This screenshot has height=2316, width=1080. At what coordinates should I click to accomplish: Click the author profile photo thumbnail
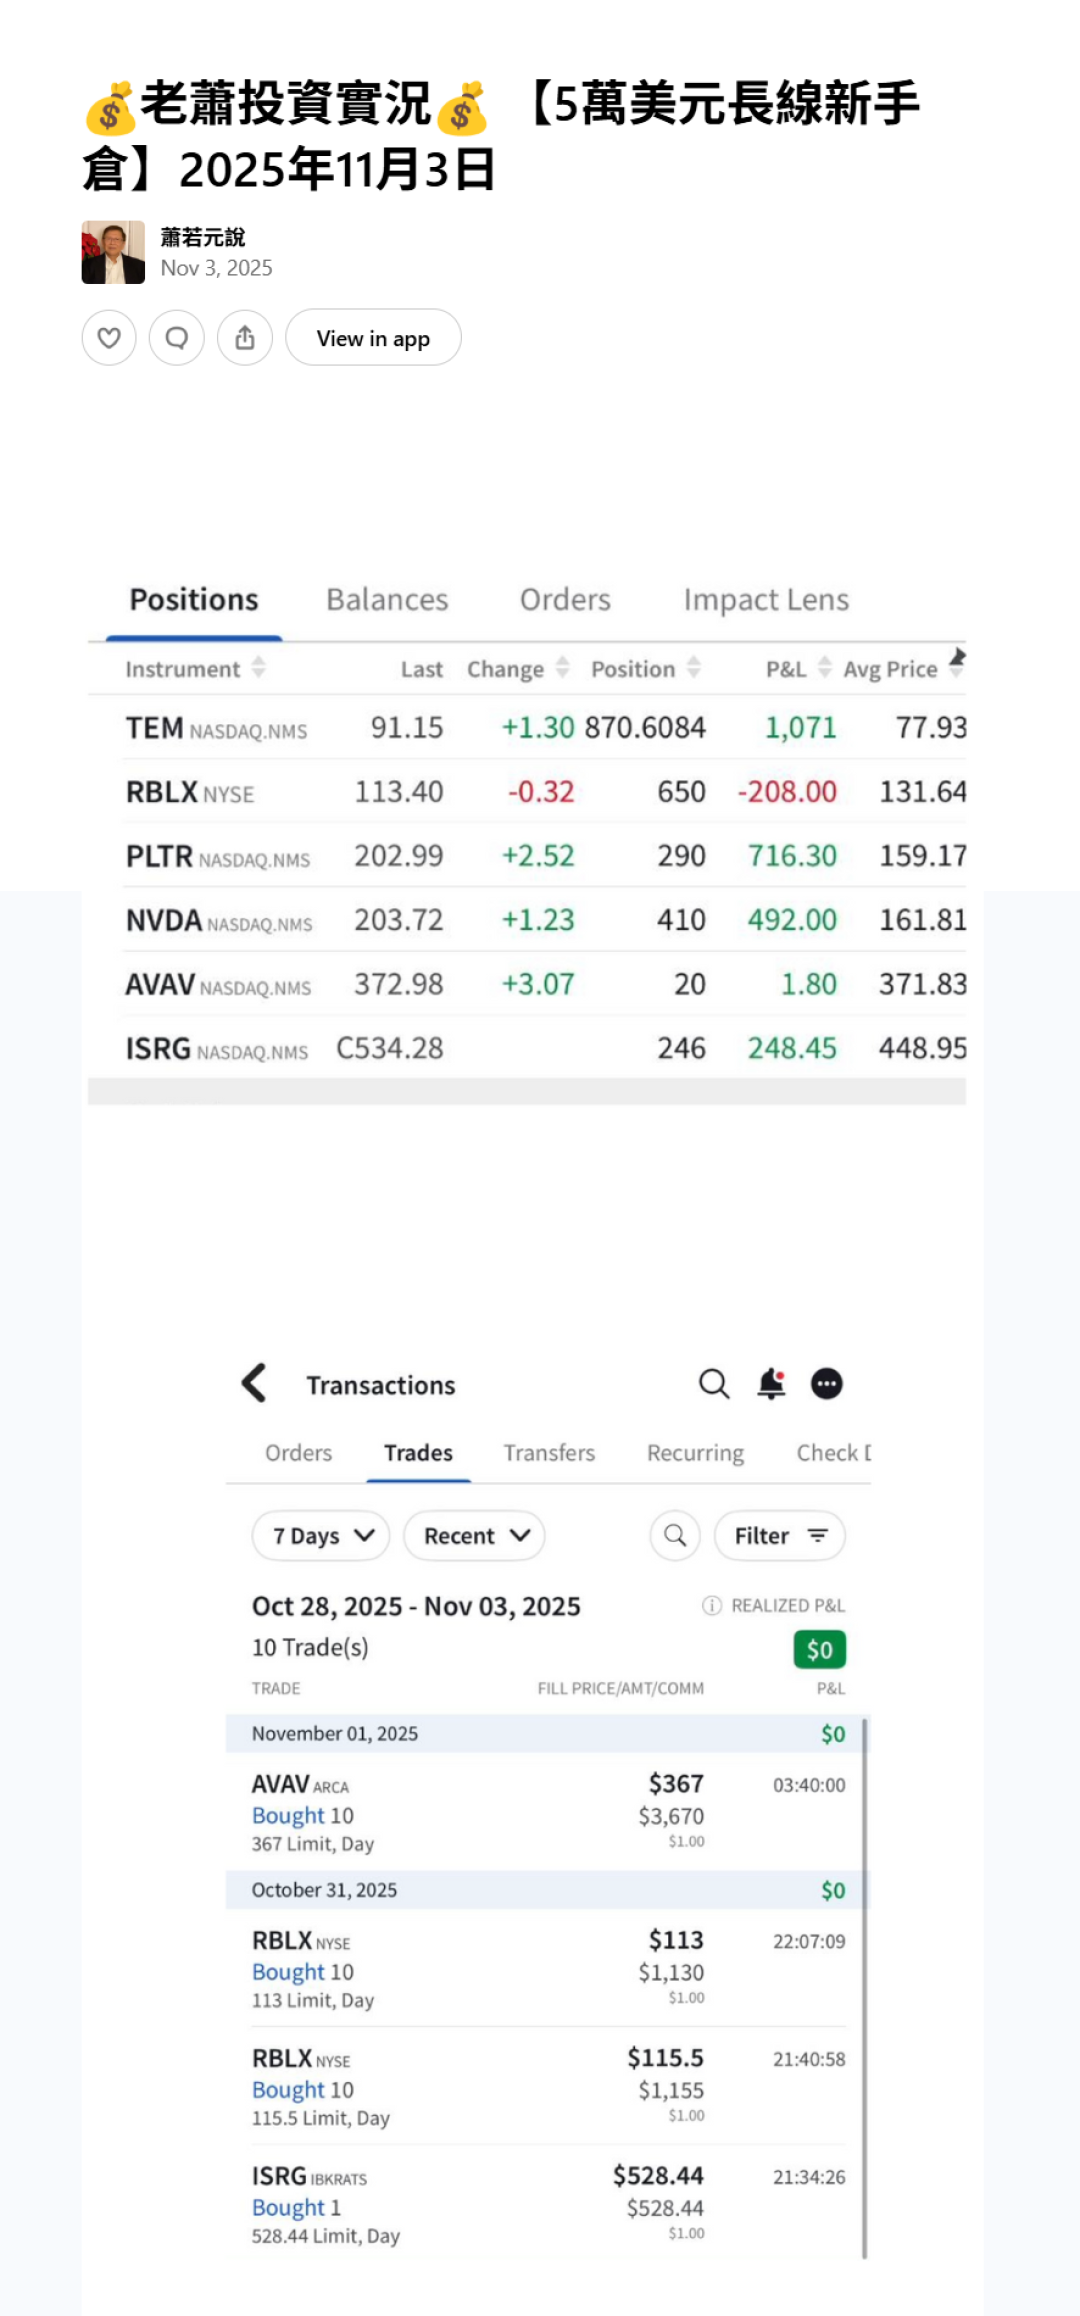pyautogui.click(x=113, y=253)
